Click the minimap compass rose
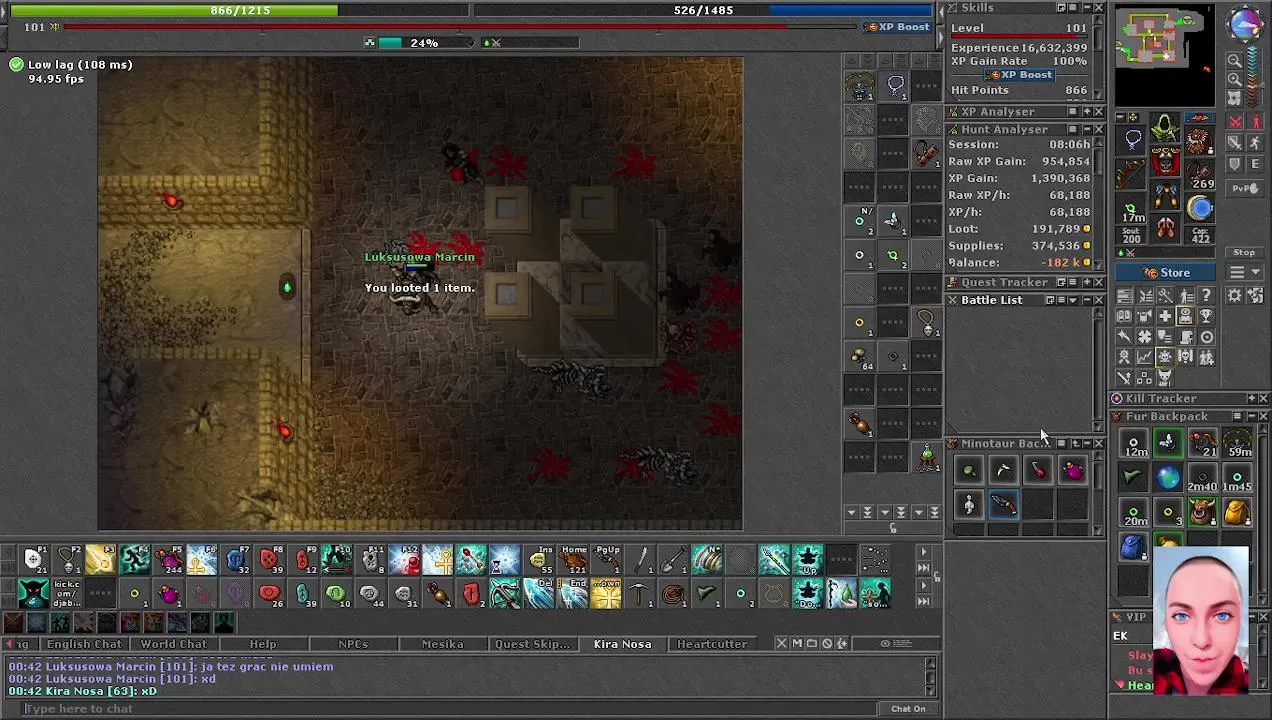1272x720 pixels. (x=1246, y=23)
